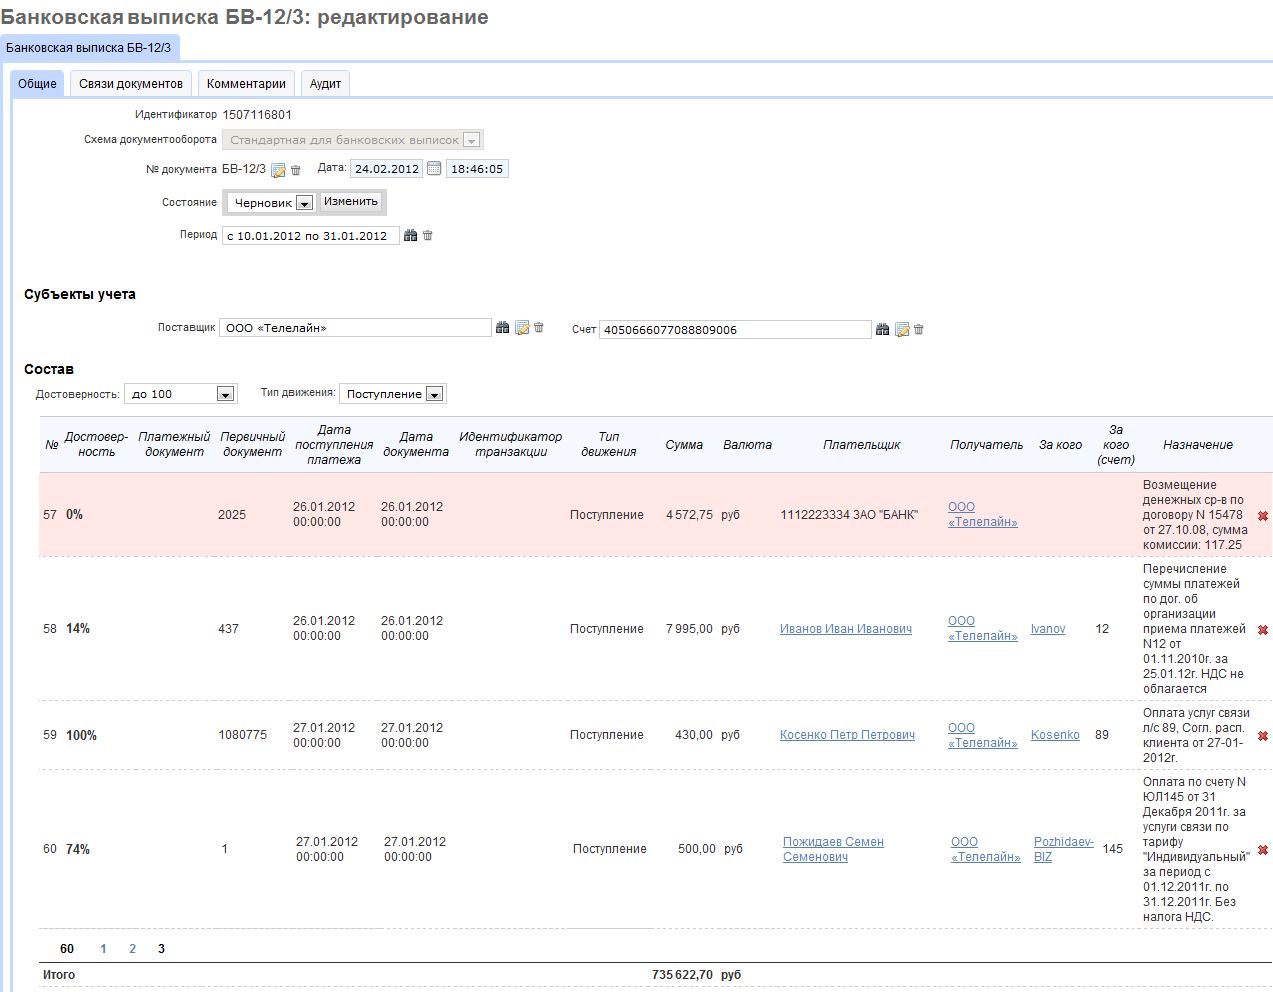Open ООО «Телелайн» recipient link in row 58
This screenshot has height=992, width=1273.
click(983, 629)
